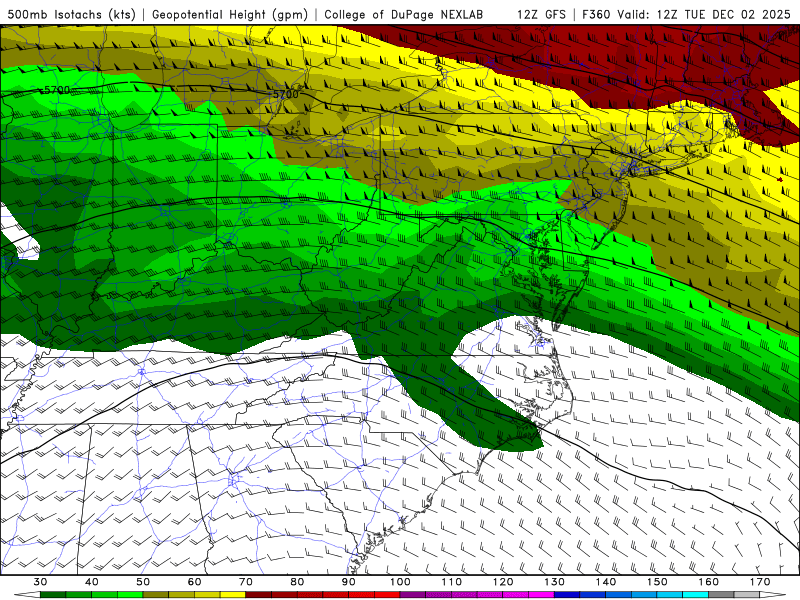Click the legend value 120
800x600 pixels.
point(503,582)
